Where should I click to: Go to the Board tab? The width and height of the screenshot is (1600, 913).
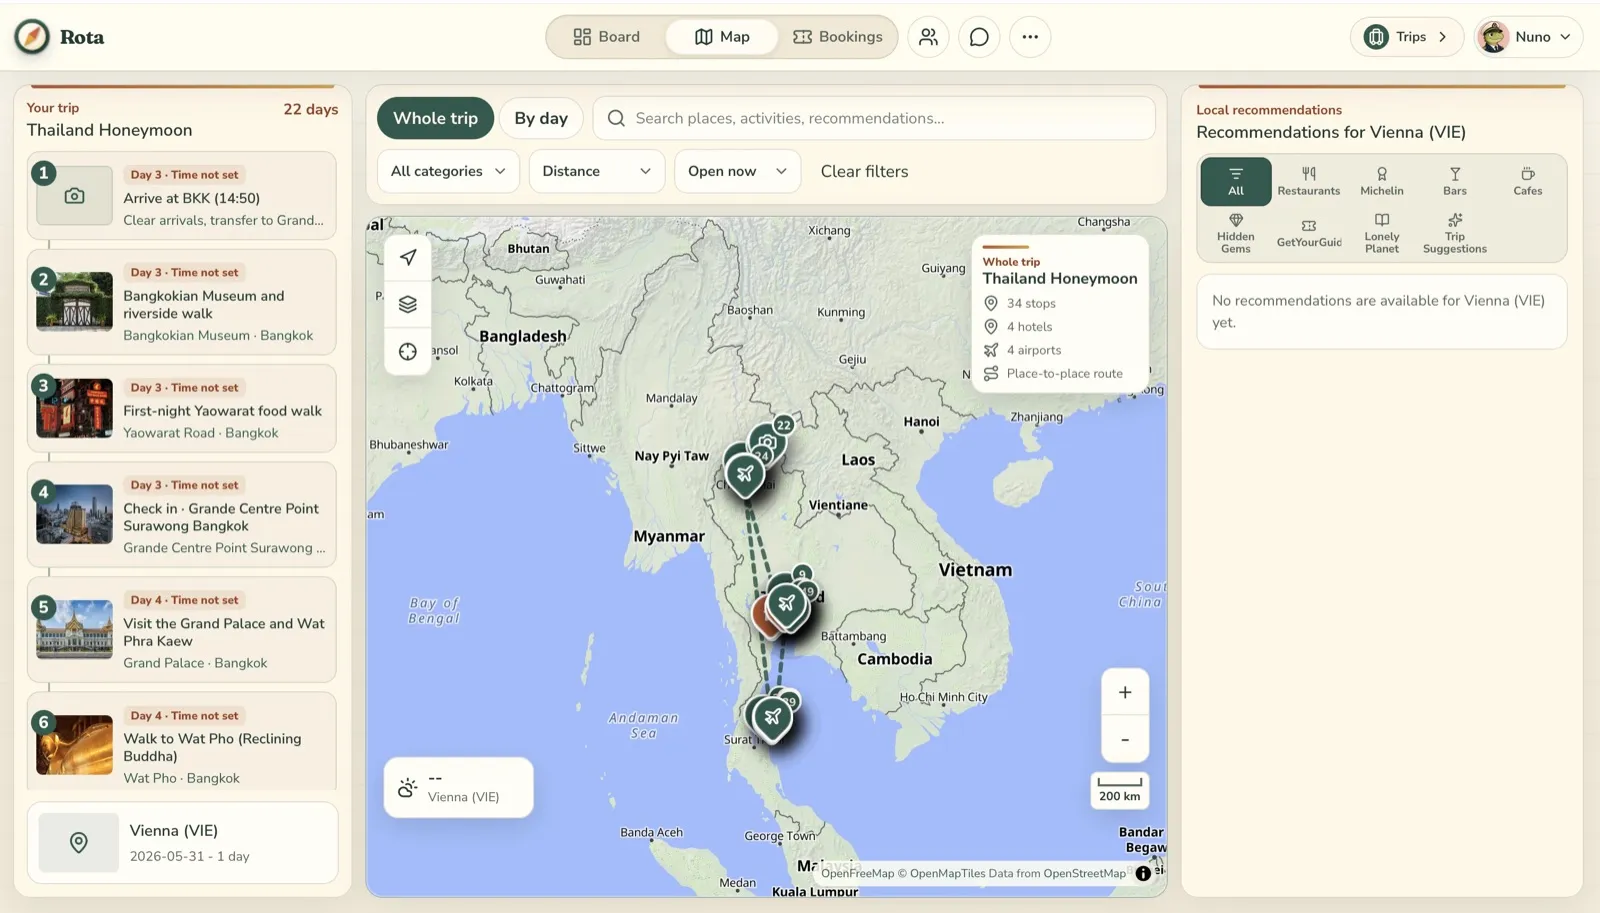tap(607, 37)
